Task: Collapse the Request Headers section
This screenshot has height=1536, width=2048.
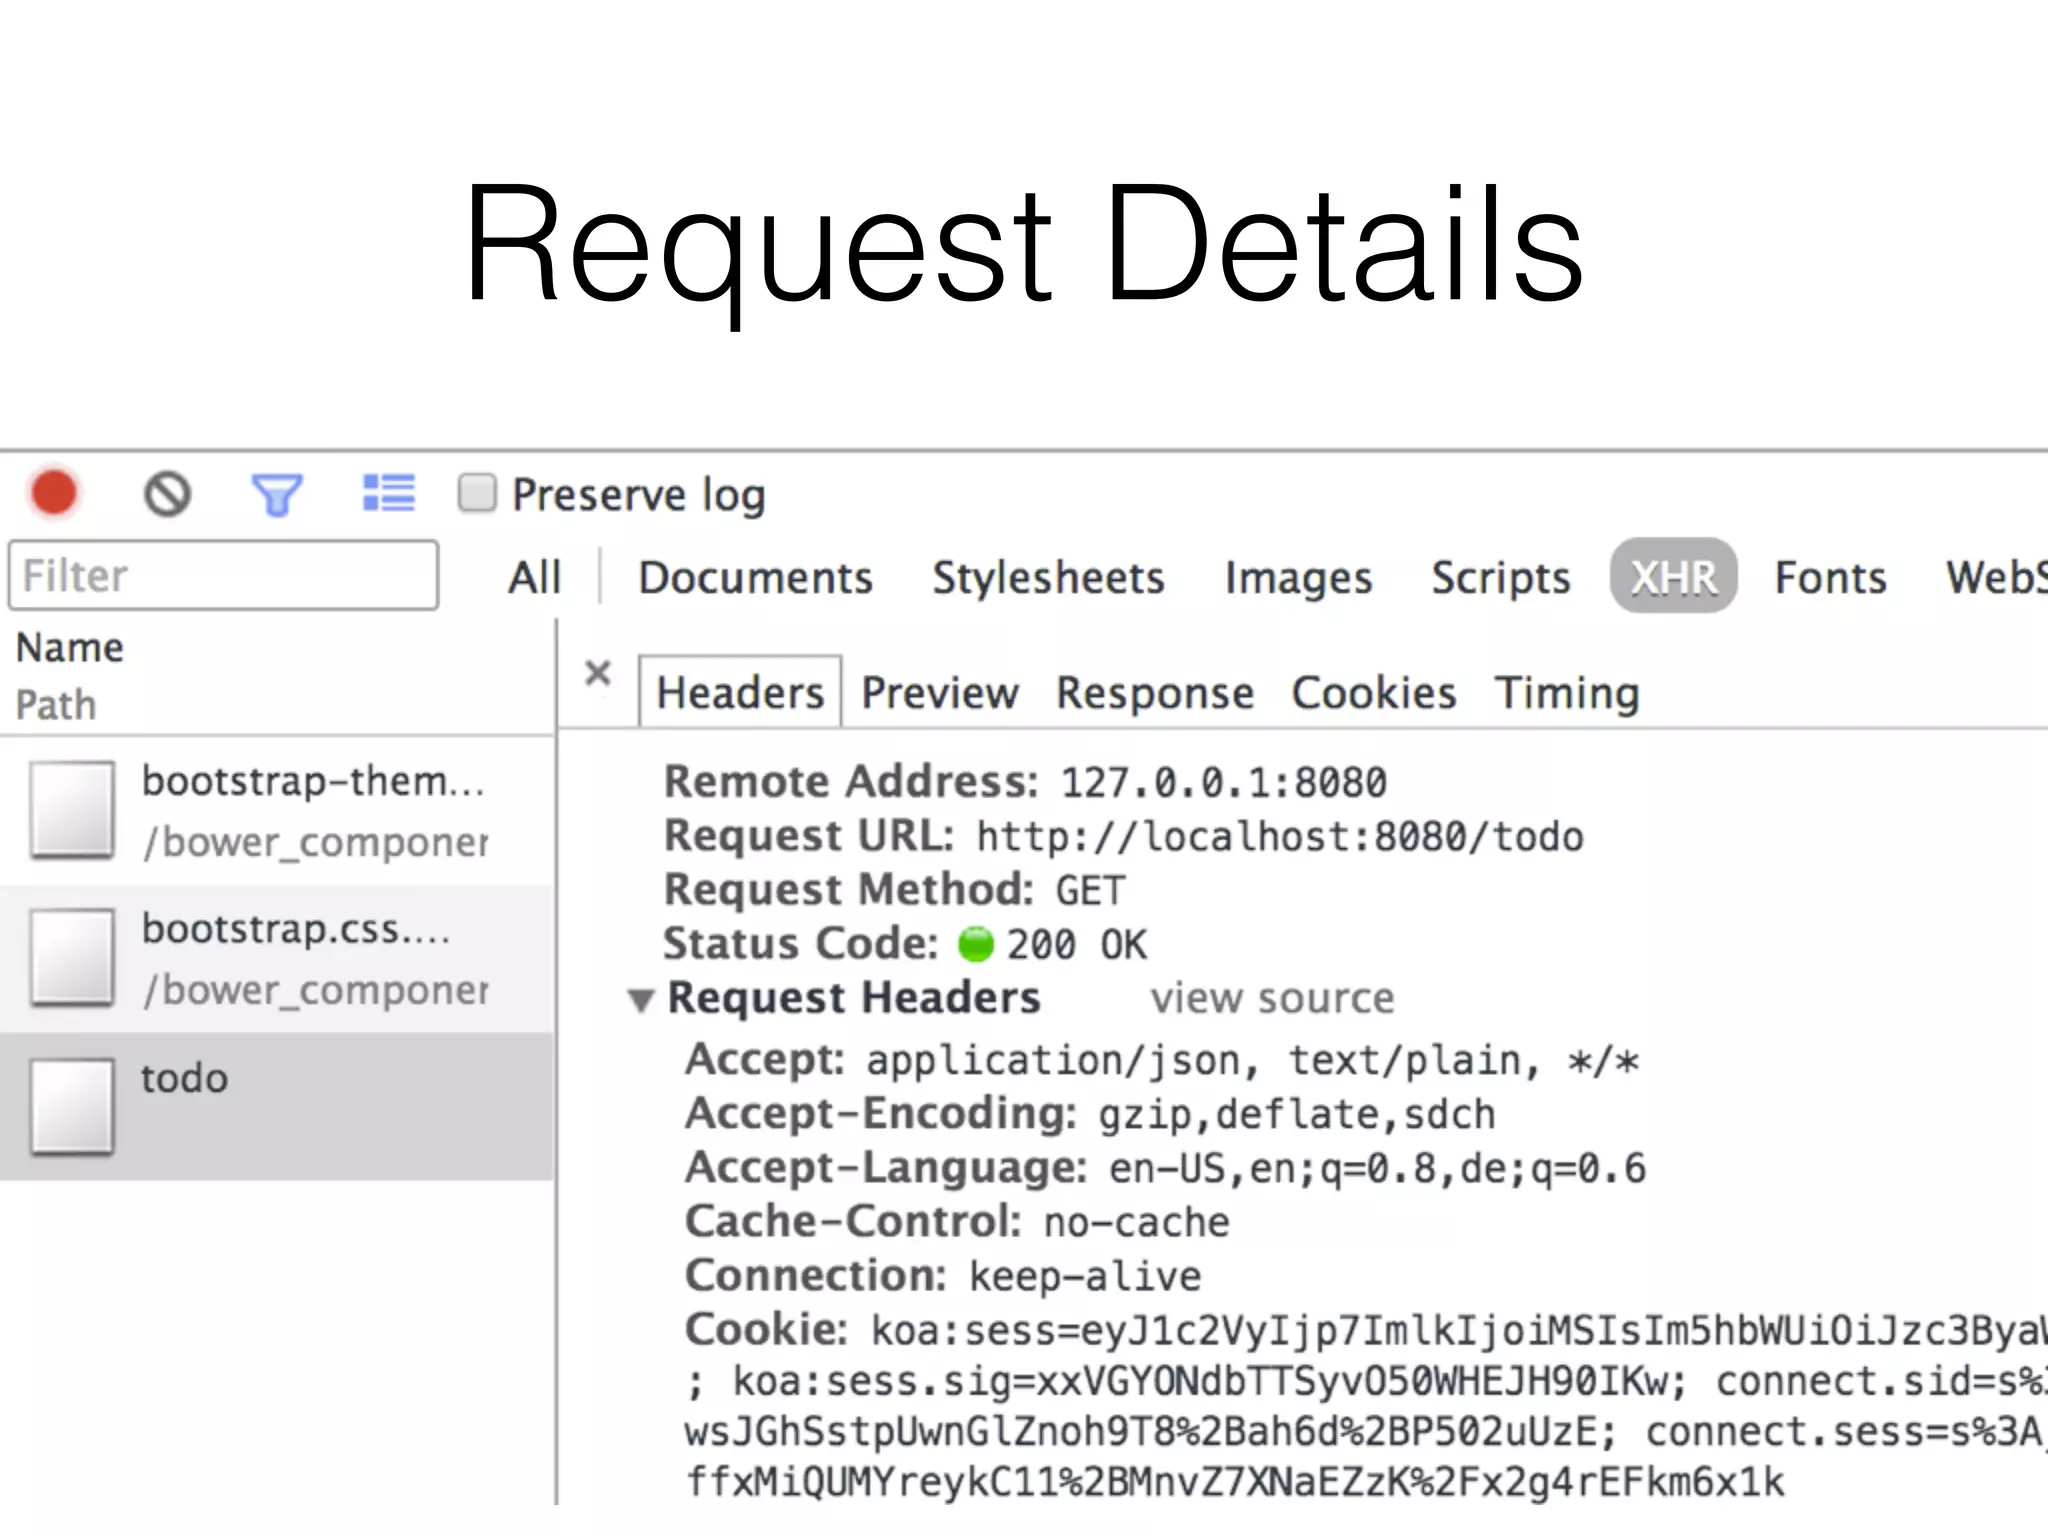Action: coord(641,999)
